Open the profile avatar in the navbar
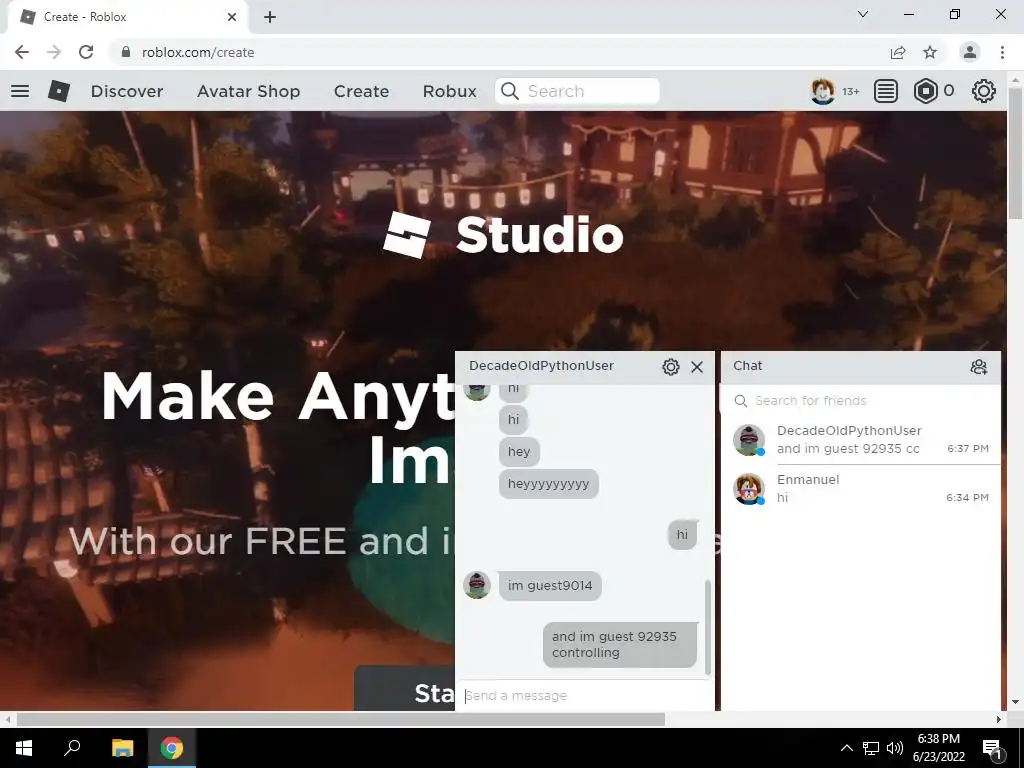Screen dimensions: 1024x768 click(x=822, y=91)
